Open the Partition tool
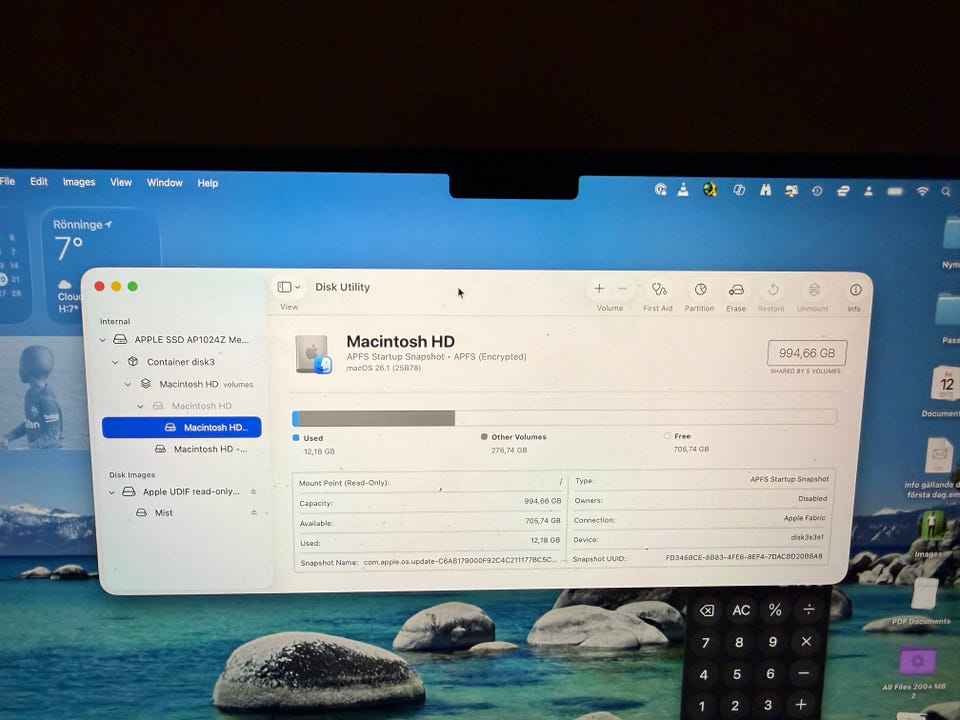 [700, 290]
